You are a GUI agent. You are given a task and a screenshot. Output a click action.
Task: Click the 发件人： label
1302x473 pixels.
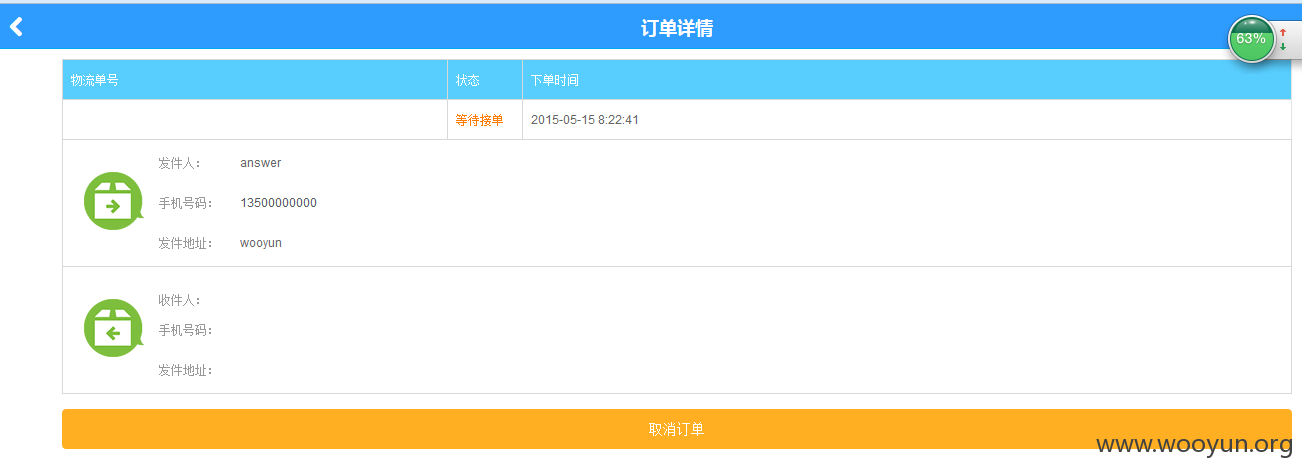(180, 163)
